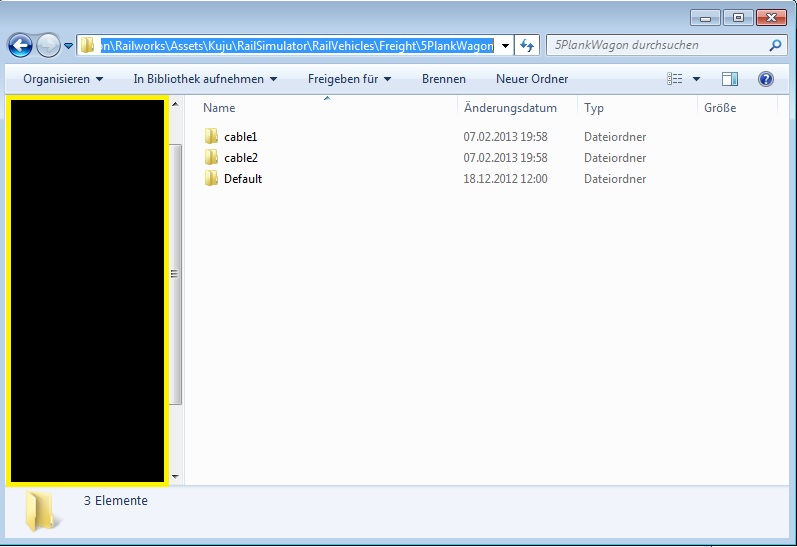
Task: Sort by the Name column header
Action: point(219,108)
